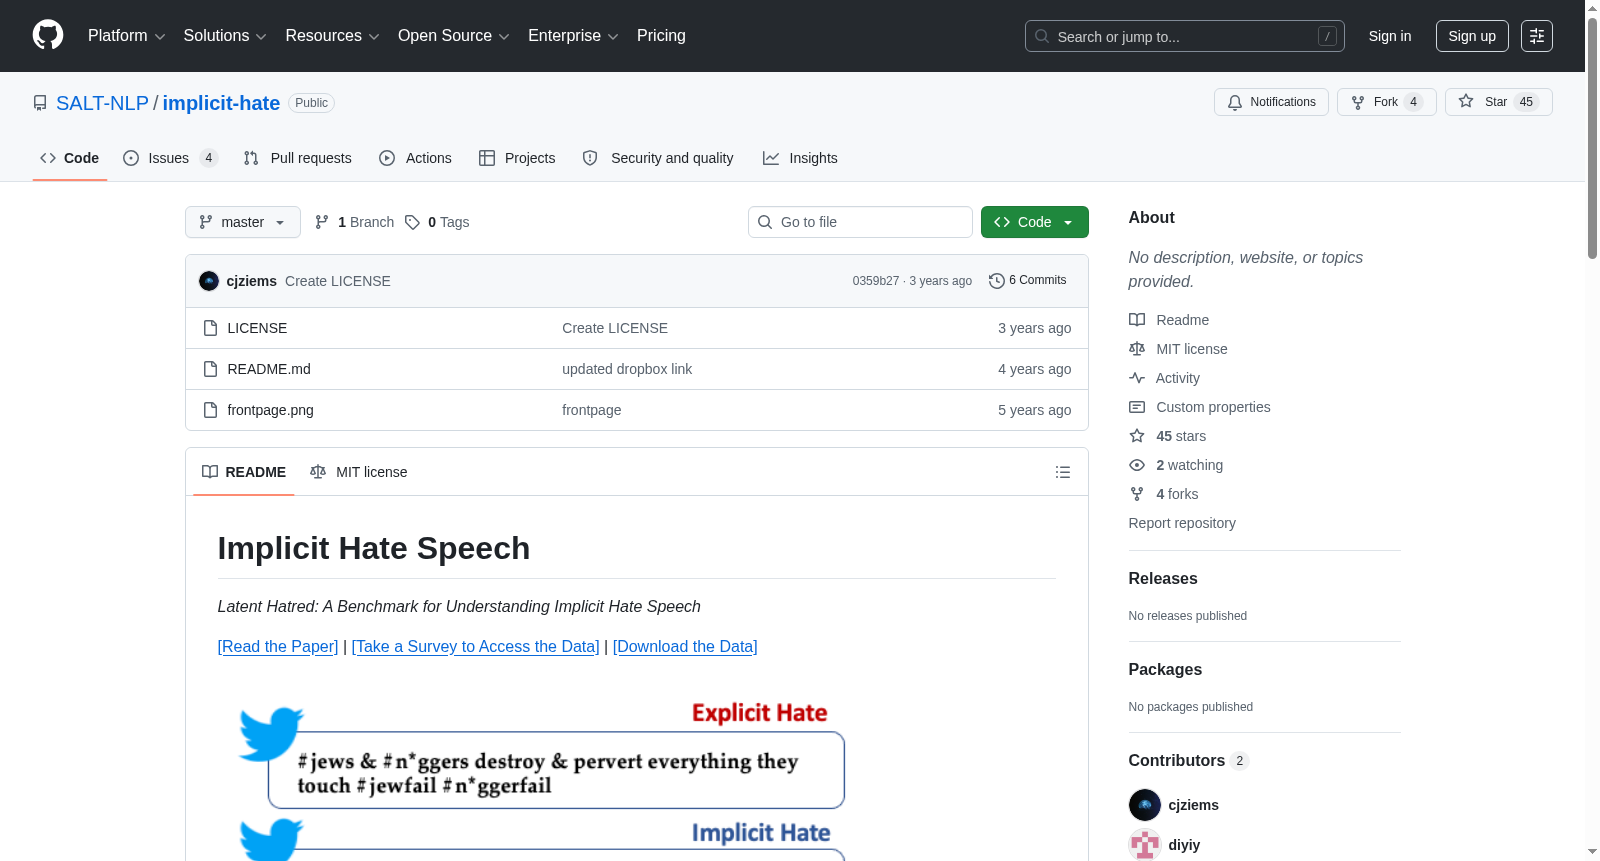Open the Pull requests tab
This screenshot has width=1600, height=861.
[298, 158]
